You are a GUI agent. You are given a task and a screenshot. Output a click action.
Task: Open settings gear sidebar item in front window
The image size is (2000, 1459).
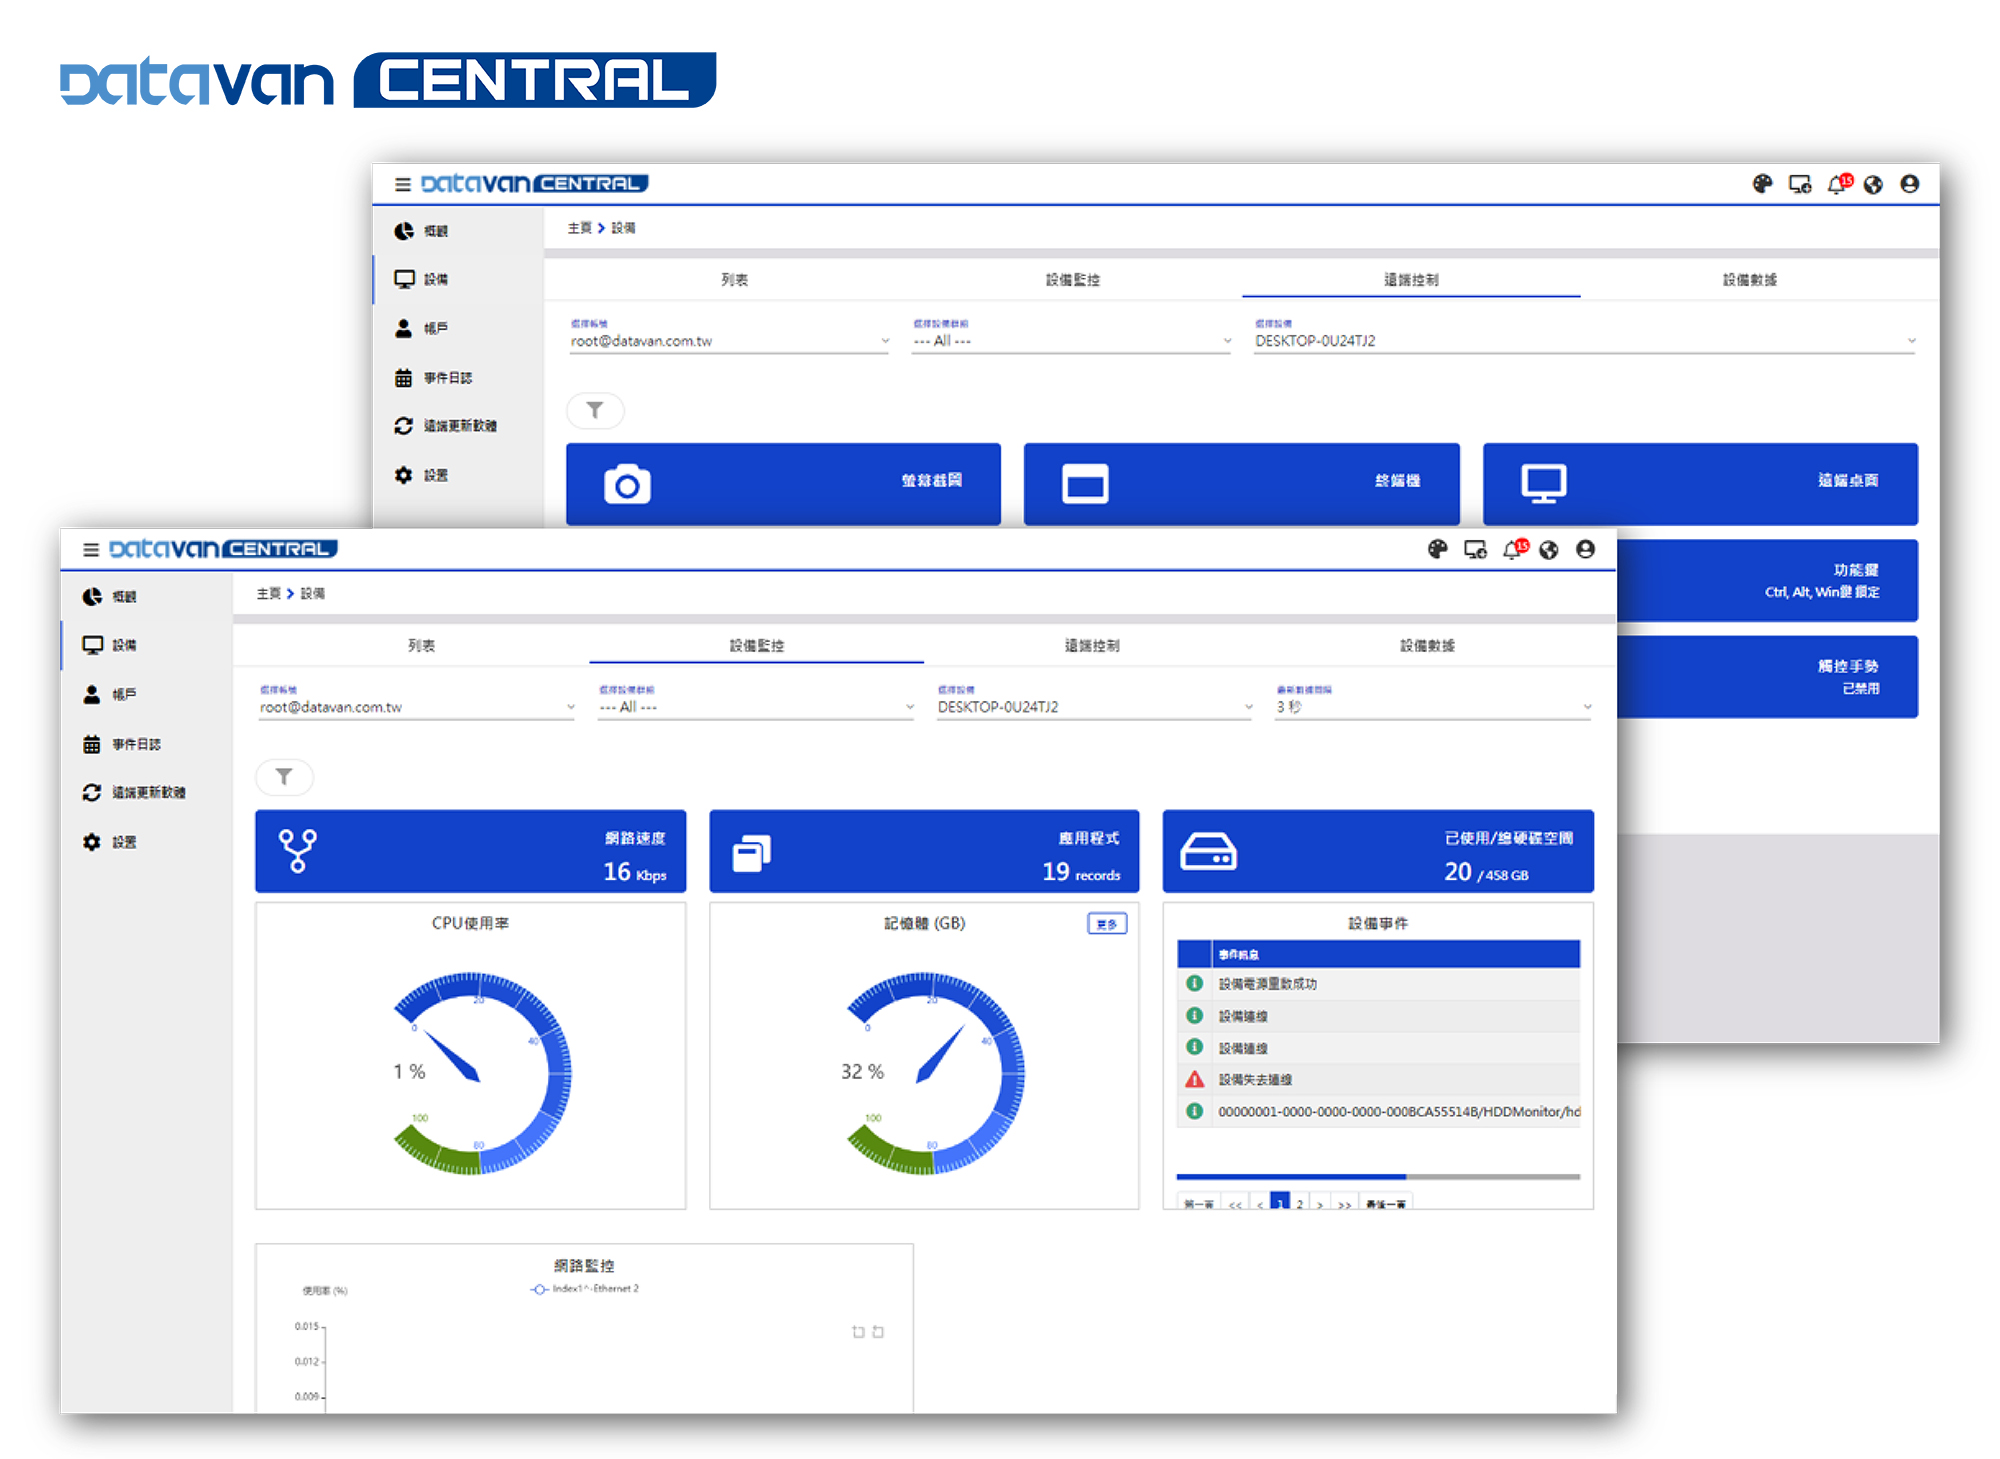pyautogui.click(x=146, y=842)
